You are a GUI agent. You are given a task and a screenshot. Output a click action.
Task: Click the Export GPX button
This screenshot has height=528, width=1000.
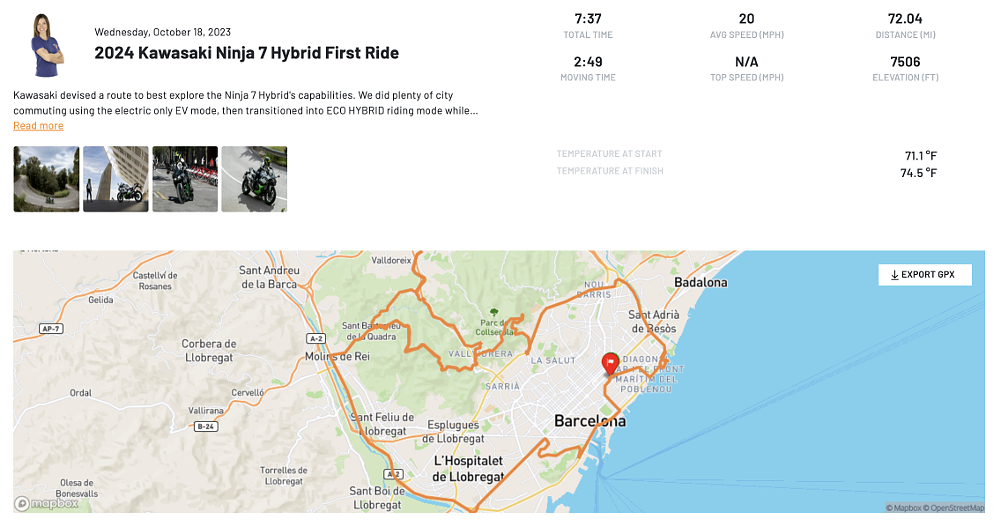coord(925,275)
